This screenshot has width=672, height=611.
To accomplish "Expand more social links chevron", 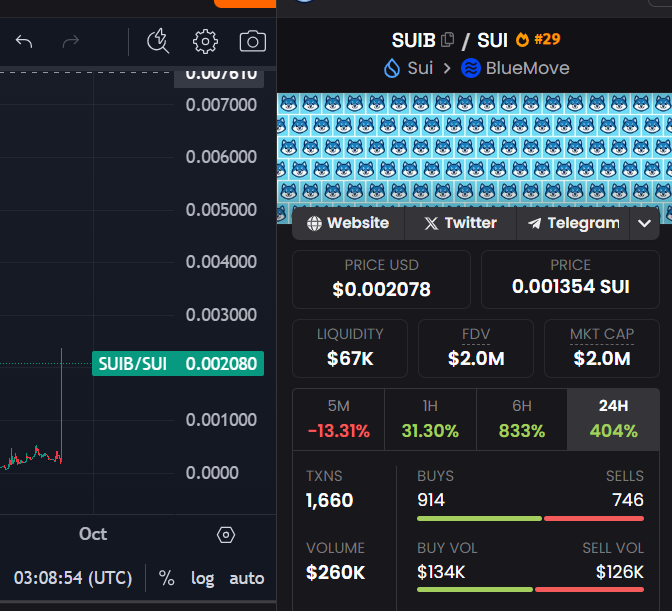I will pyautogui.click(x=645, y=223).
